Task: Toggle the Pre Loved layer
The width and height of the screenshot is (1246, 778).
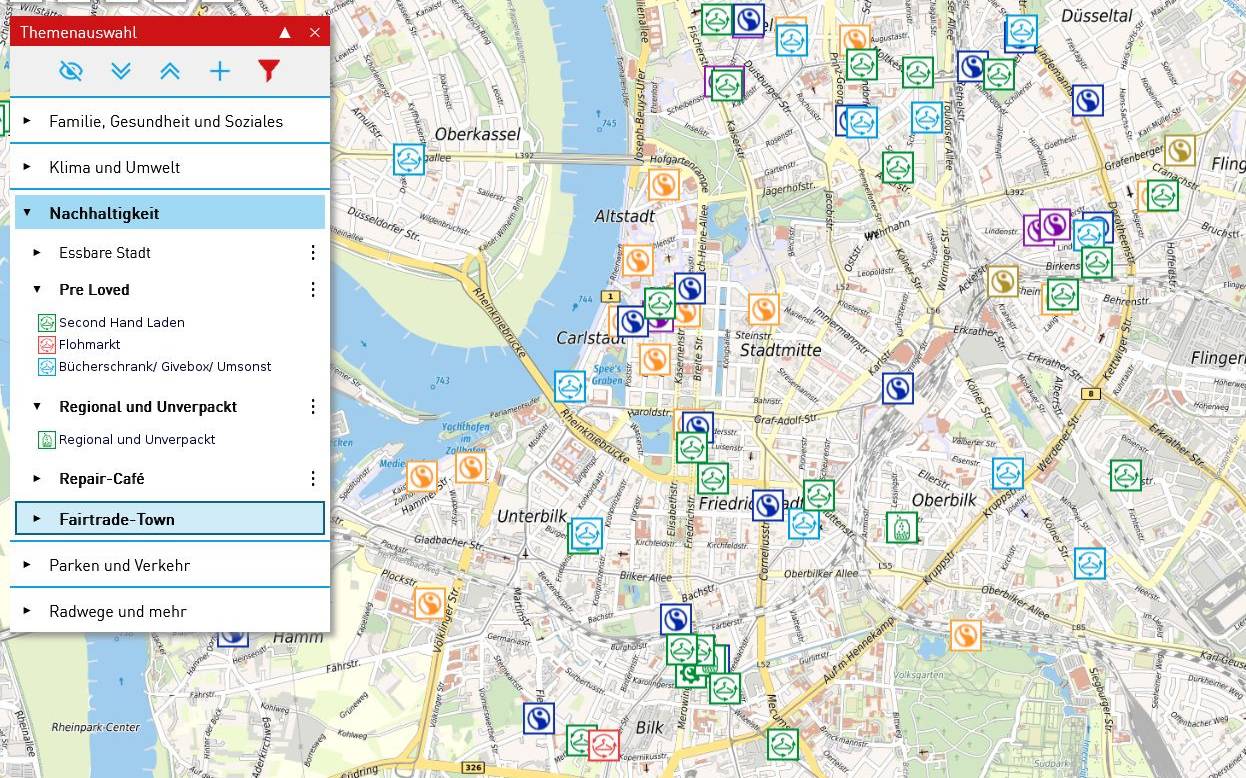Action: point(94,290)
